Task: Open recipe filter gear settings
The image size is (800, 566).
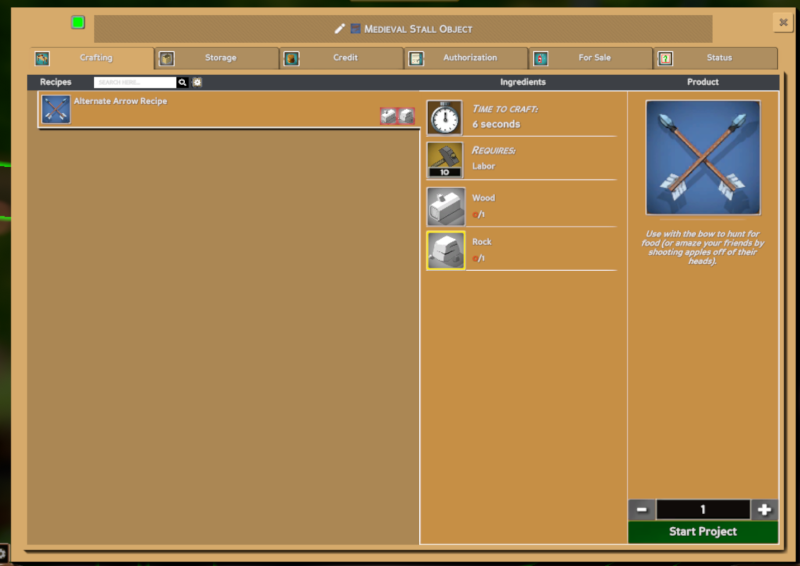Action: point(197,82)
